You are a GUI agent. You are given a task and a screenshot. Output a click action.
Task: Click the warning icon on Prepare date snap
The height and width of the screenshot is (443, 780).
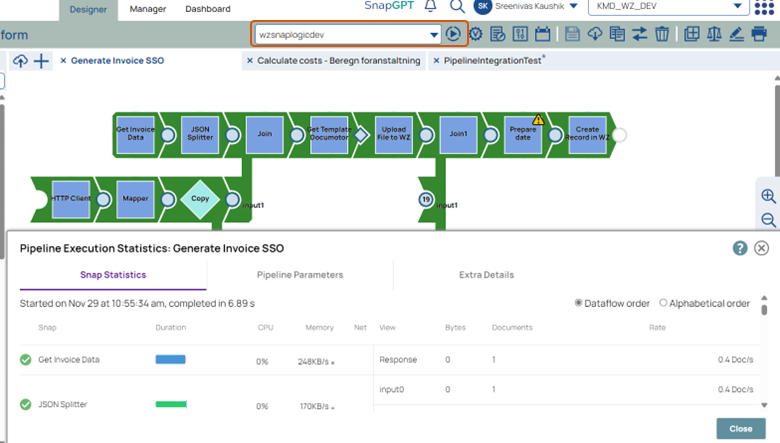point(538,120)
